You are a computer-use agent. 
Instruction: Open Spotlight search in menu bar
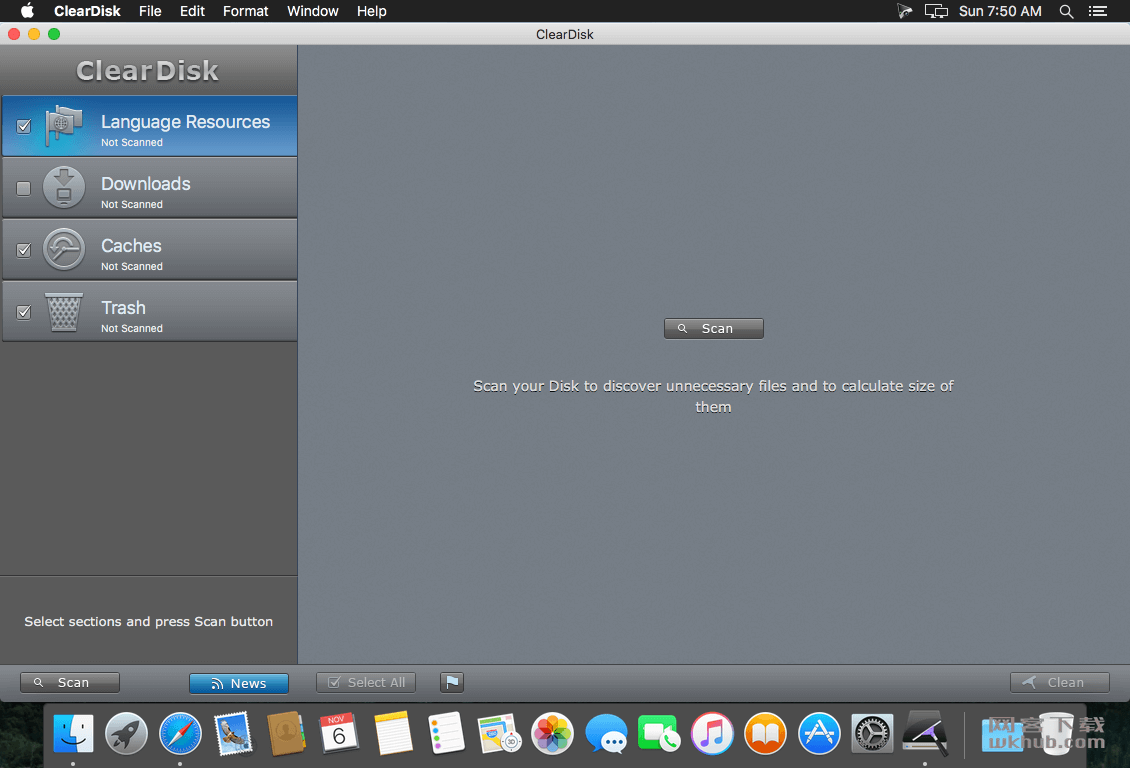[x=1067, y=12]
